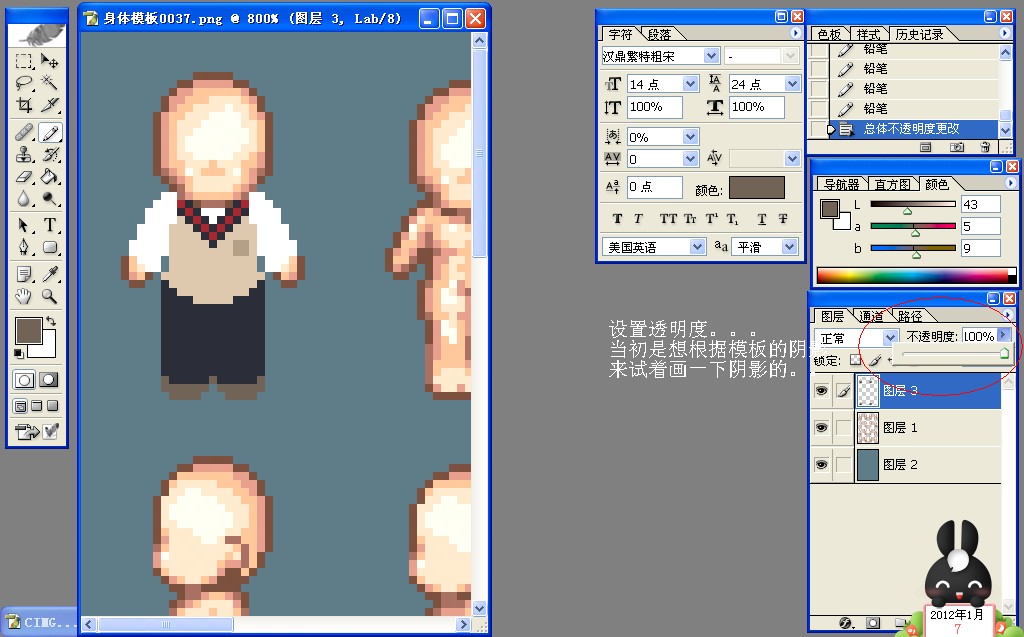Activate the Crop tool
The width and height of the screenshot is (1024, 637).
24,105
